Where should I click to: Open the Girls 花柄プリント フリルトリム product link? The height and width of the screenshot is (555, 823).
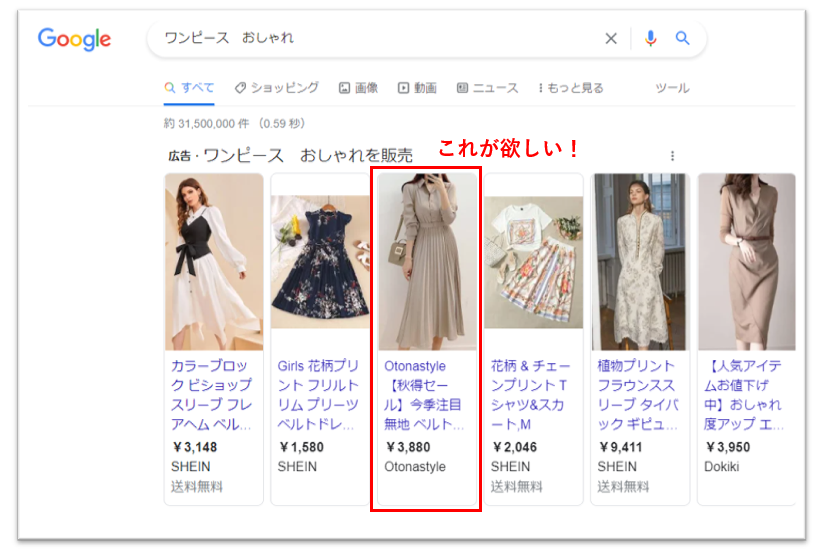[318, 395]
